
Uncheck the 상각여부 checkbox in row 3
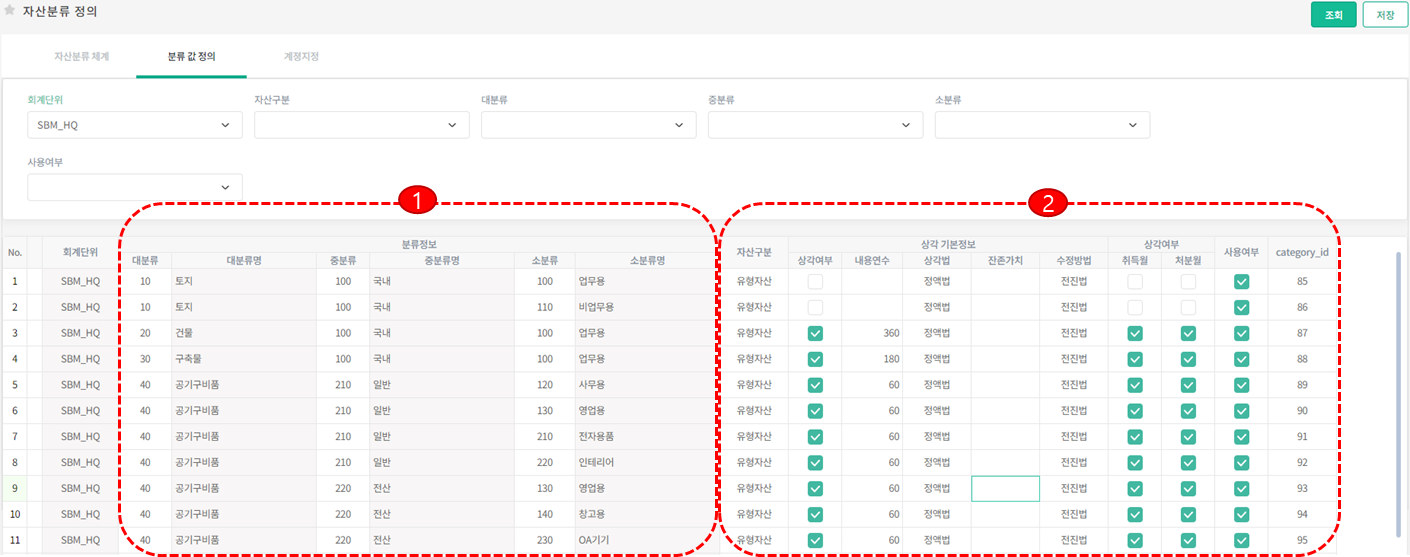[815, 333]
